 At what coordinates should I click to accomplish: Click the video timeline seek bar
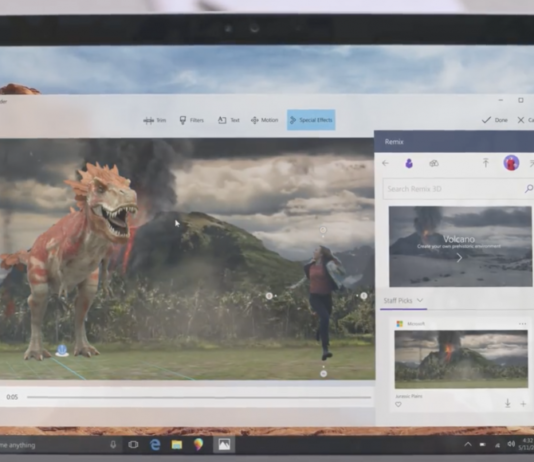click(199, 397)
